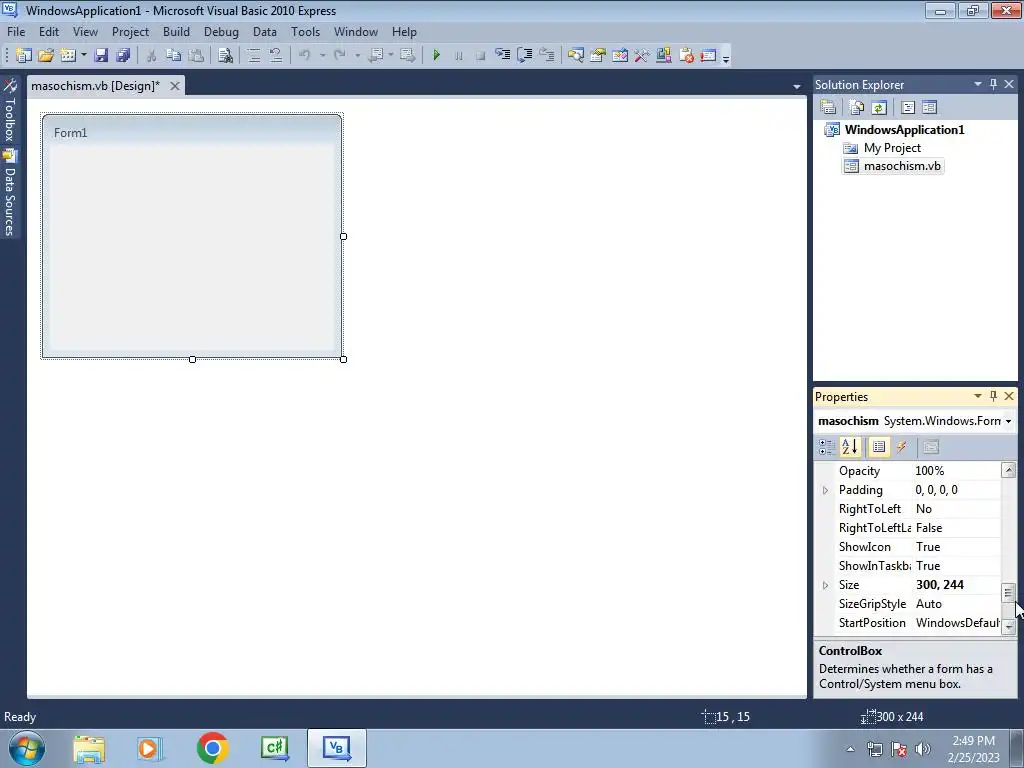The height and width of the screenshot is (768, 1024).
Task: Toggle Show All Files in Solution Explorer
Action: pos(857,107)
